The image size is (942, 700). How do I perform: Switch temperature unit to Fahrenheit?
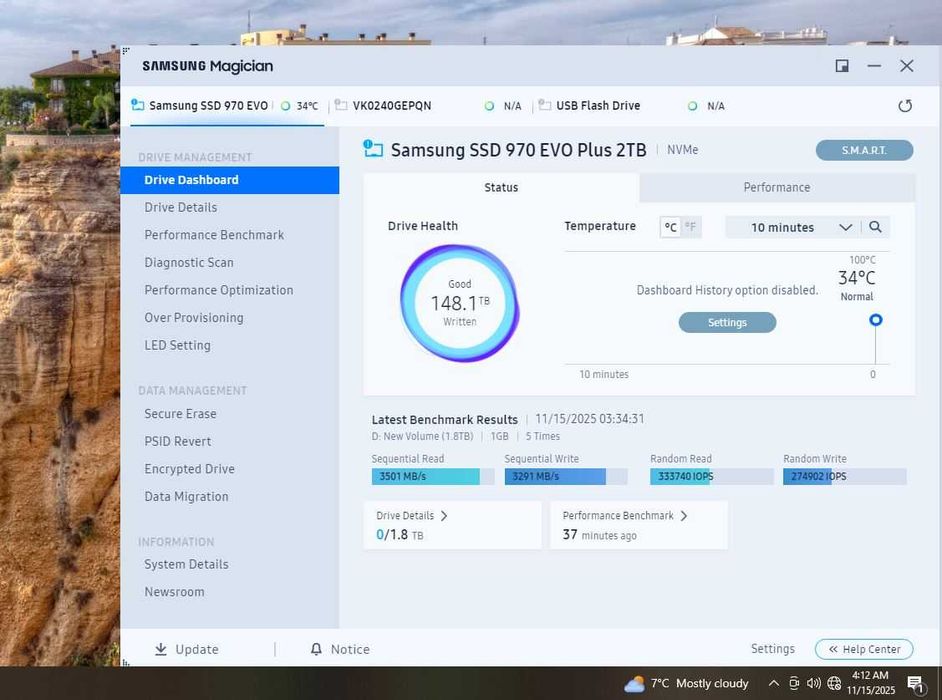tap(691, 227)
